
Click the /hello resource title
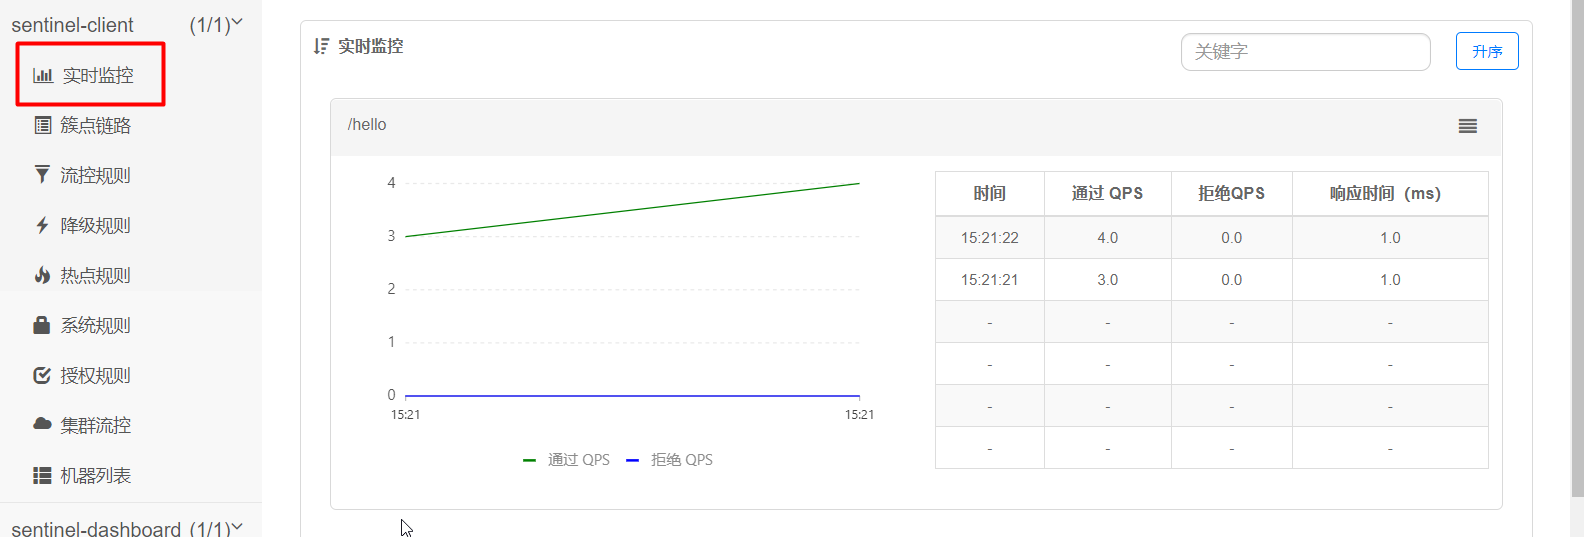(x=367, y=125)
